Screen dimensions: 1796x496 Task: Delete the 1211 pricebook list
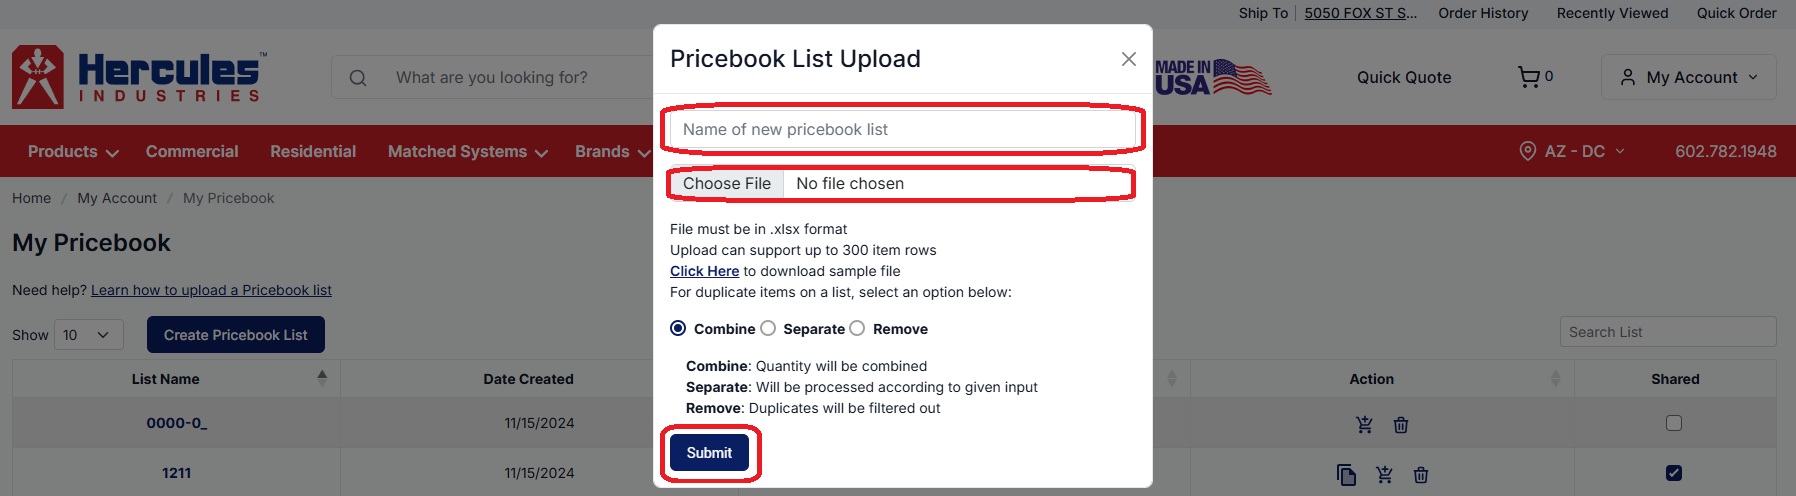click(1421, 474)
